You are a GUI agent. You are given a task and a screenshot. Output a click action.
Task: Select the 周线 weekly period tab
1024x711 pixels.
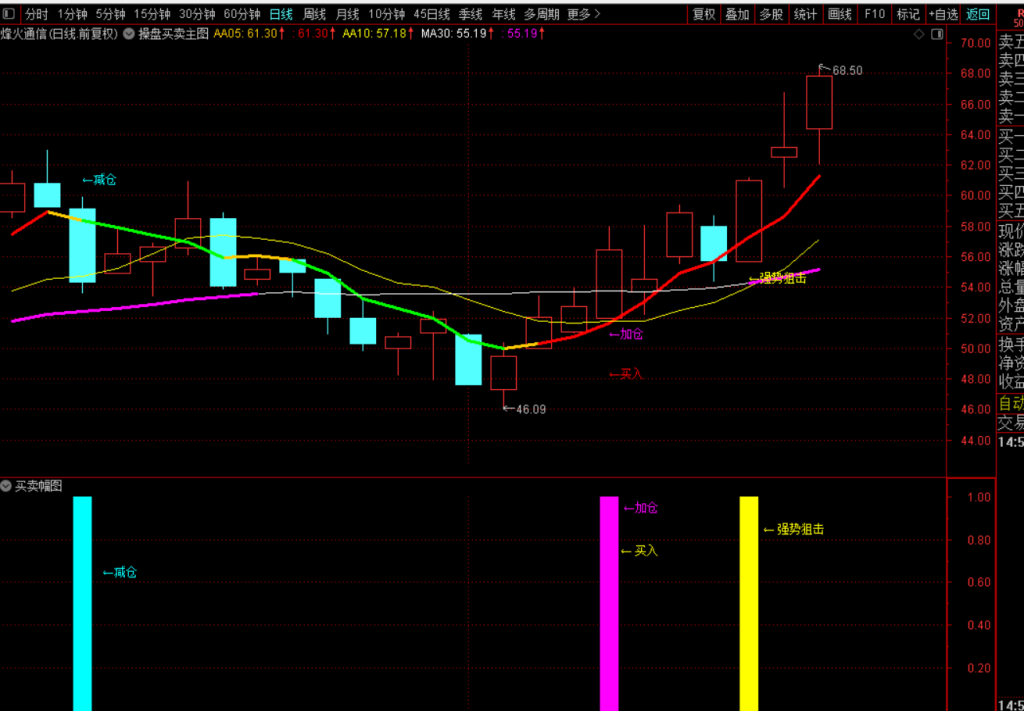314,14
